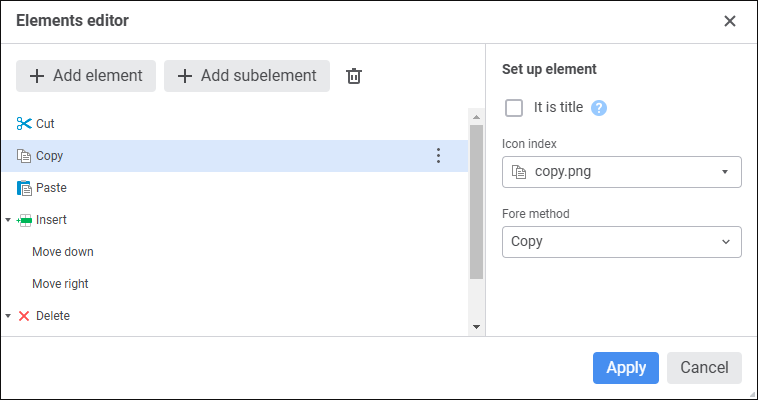The width and height of the screenshot is (758, 400).
Task: Click the trash delete icon in toolbar
Action: (x=353, y=76)
